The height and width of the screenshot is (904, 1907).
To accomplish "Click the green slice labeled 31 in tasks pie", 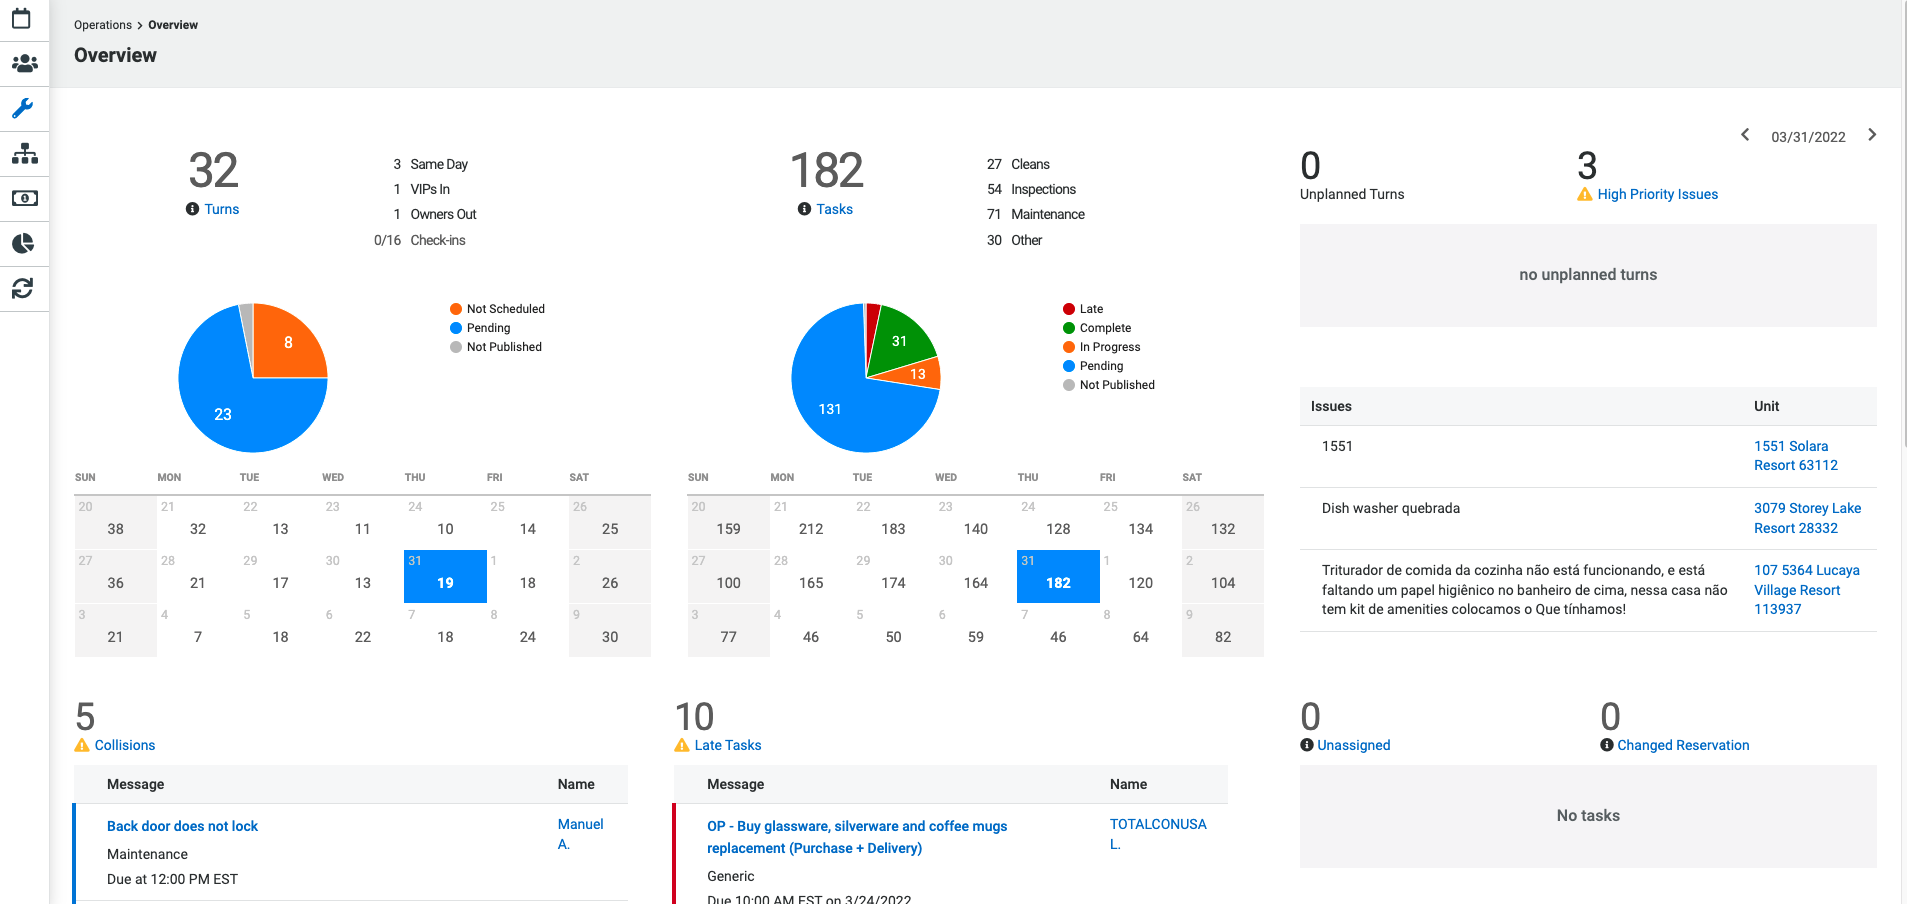I will point(898,342).
